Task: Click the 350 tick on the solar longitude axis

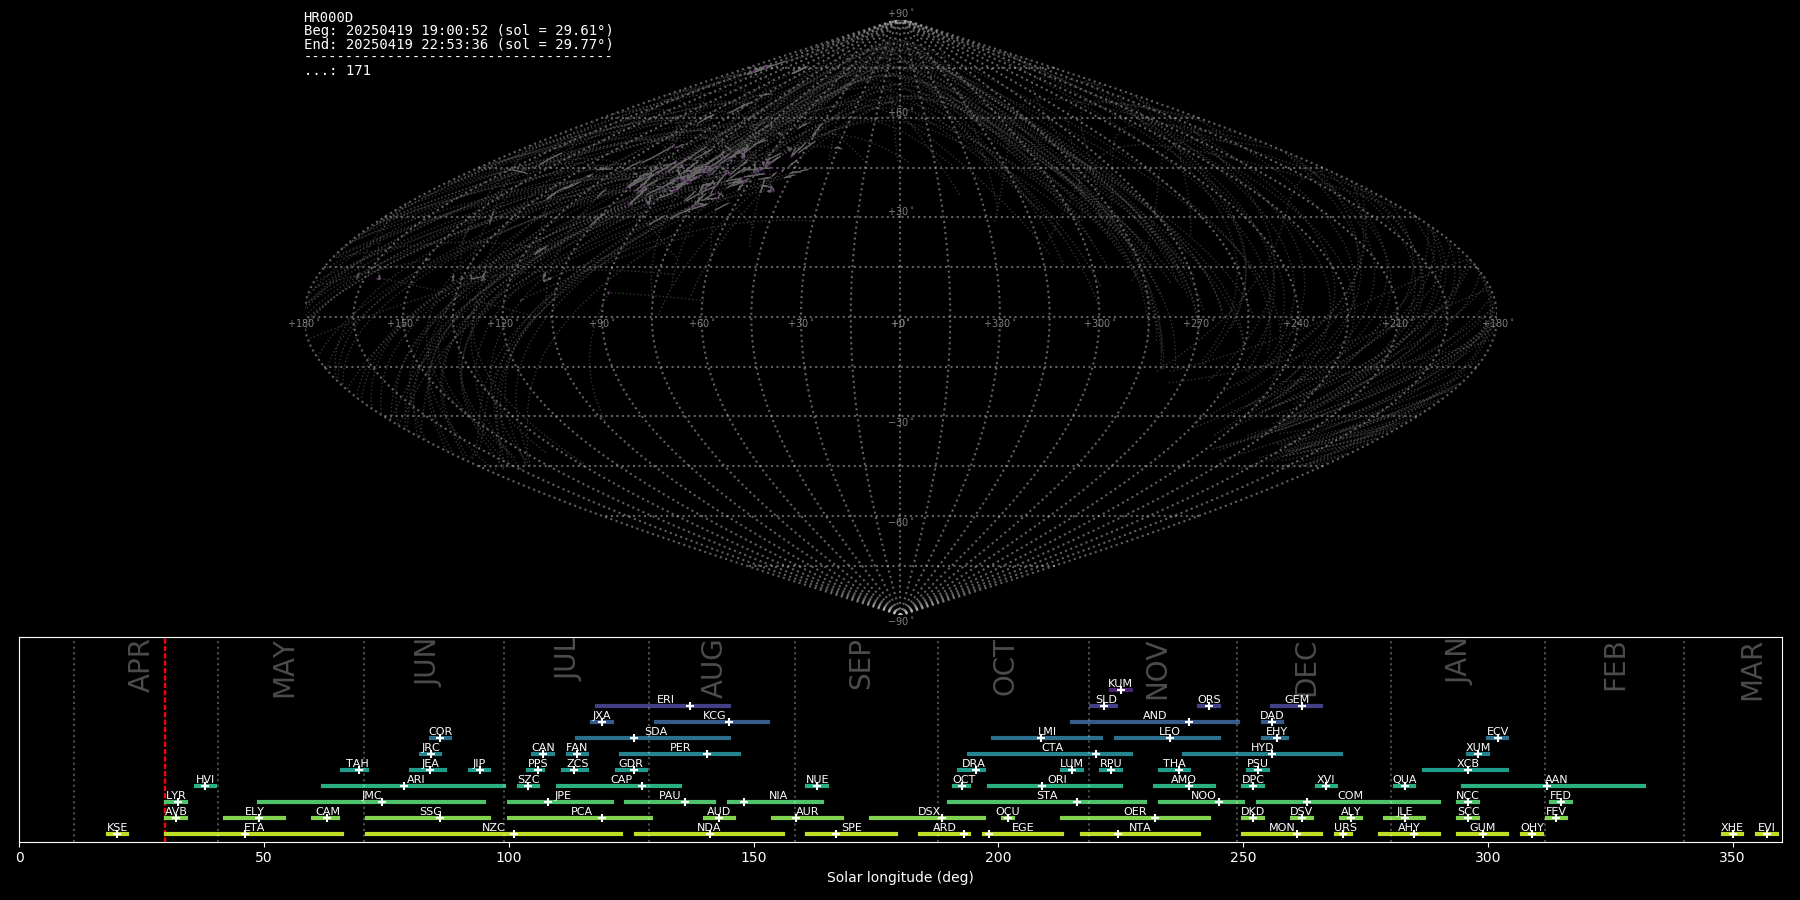Action: coord(1733,857)
